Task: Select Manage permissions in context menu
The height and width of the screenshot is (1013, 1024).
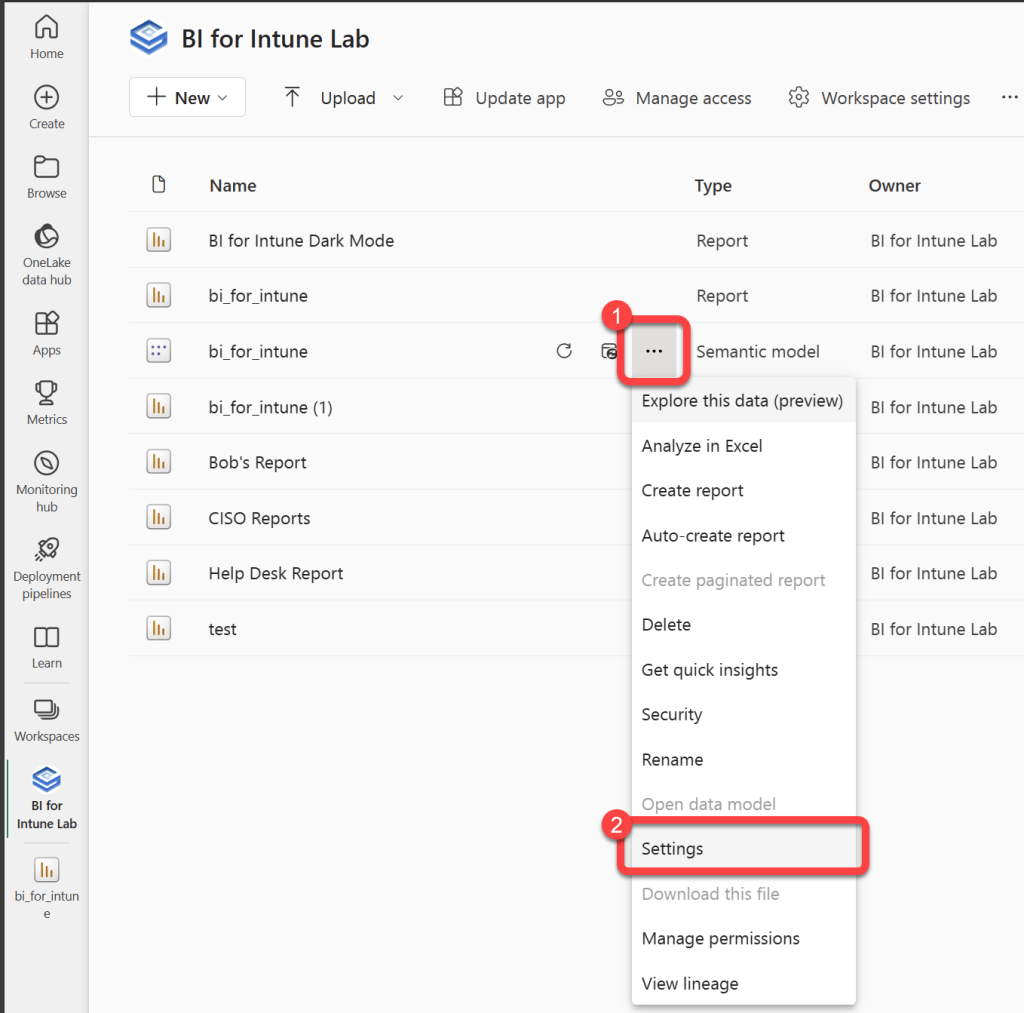Action: click(720, 938)
